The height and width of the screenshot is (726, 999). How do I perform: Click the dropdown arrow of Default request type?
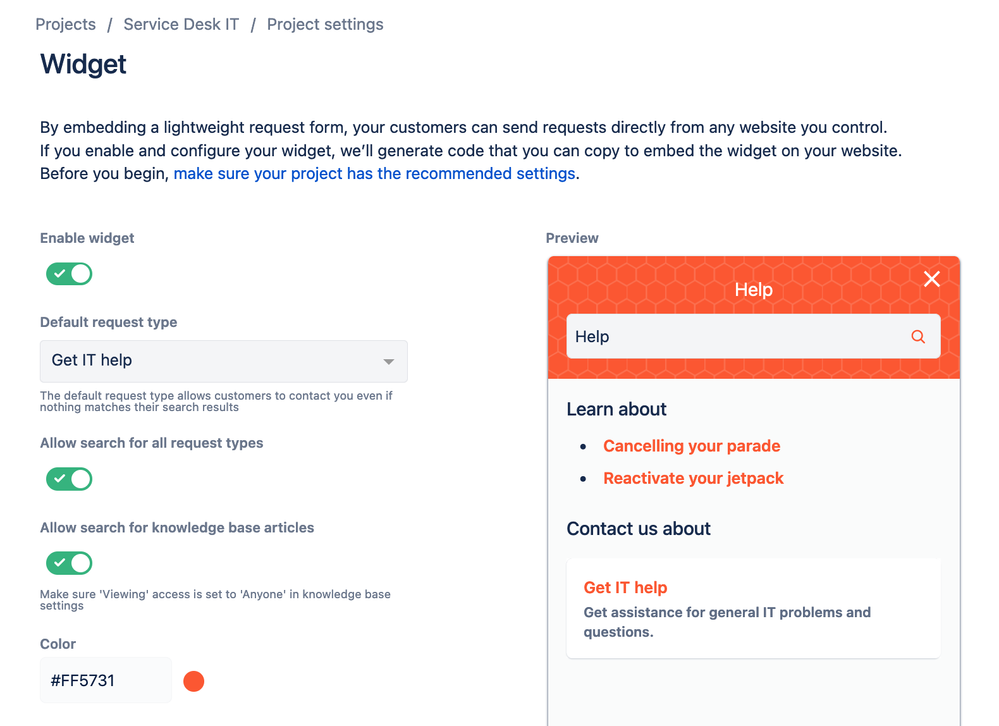point(389,361)
